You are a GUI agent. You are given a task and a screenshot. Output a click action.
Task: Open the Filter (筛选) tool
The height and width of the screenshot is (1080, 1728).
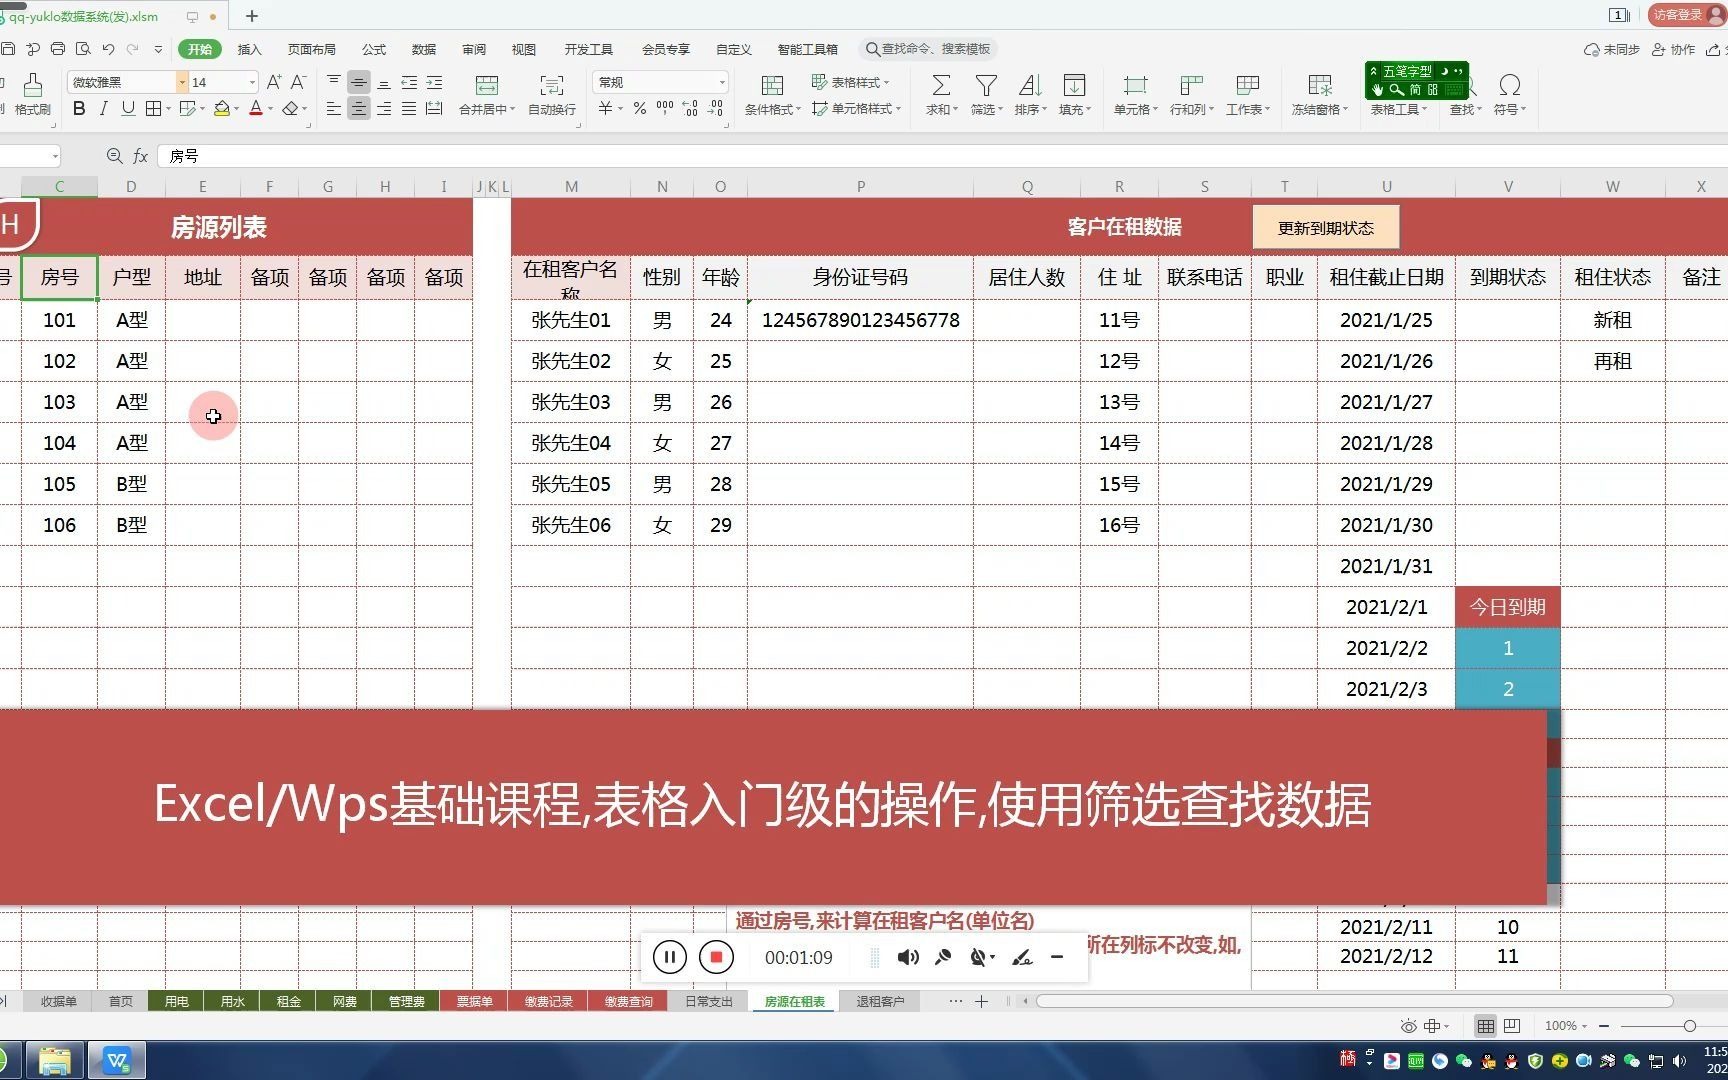pyautogui.click(x=985, y=95)
